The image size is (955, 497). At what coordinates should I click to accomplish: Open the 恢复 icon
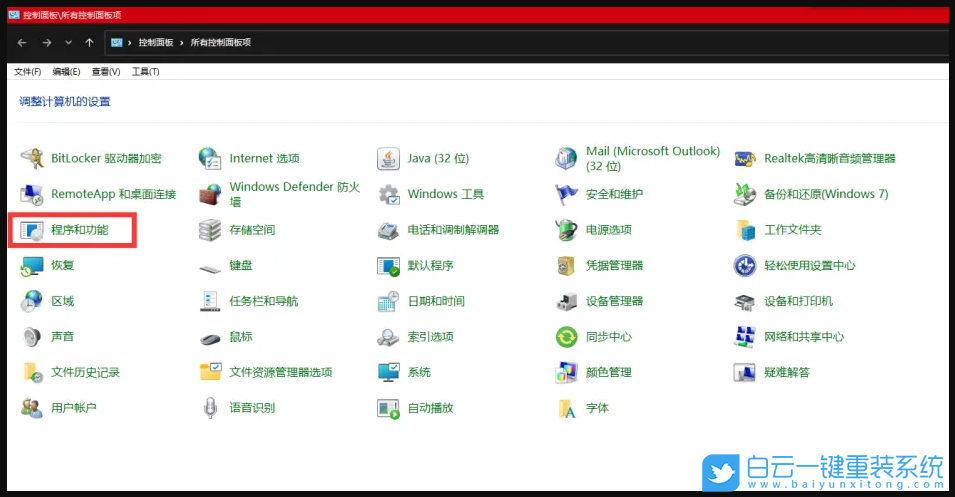[x=32, y=266]
